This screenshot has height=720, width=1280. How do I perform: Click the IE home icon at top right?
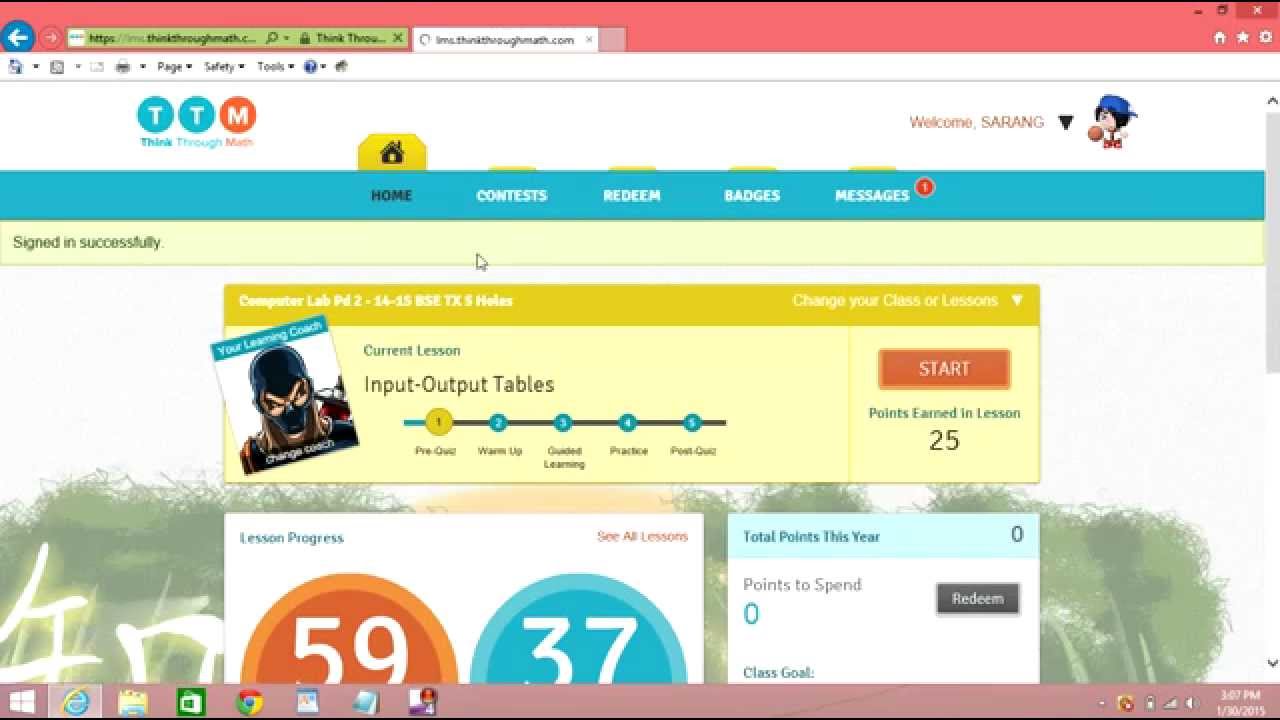(1219, 38)
